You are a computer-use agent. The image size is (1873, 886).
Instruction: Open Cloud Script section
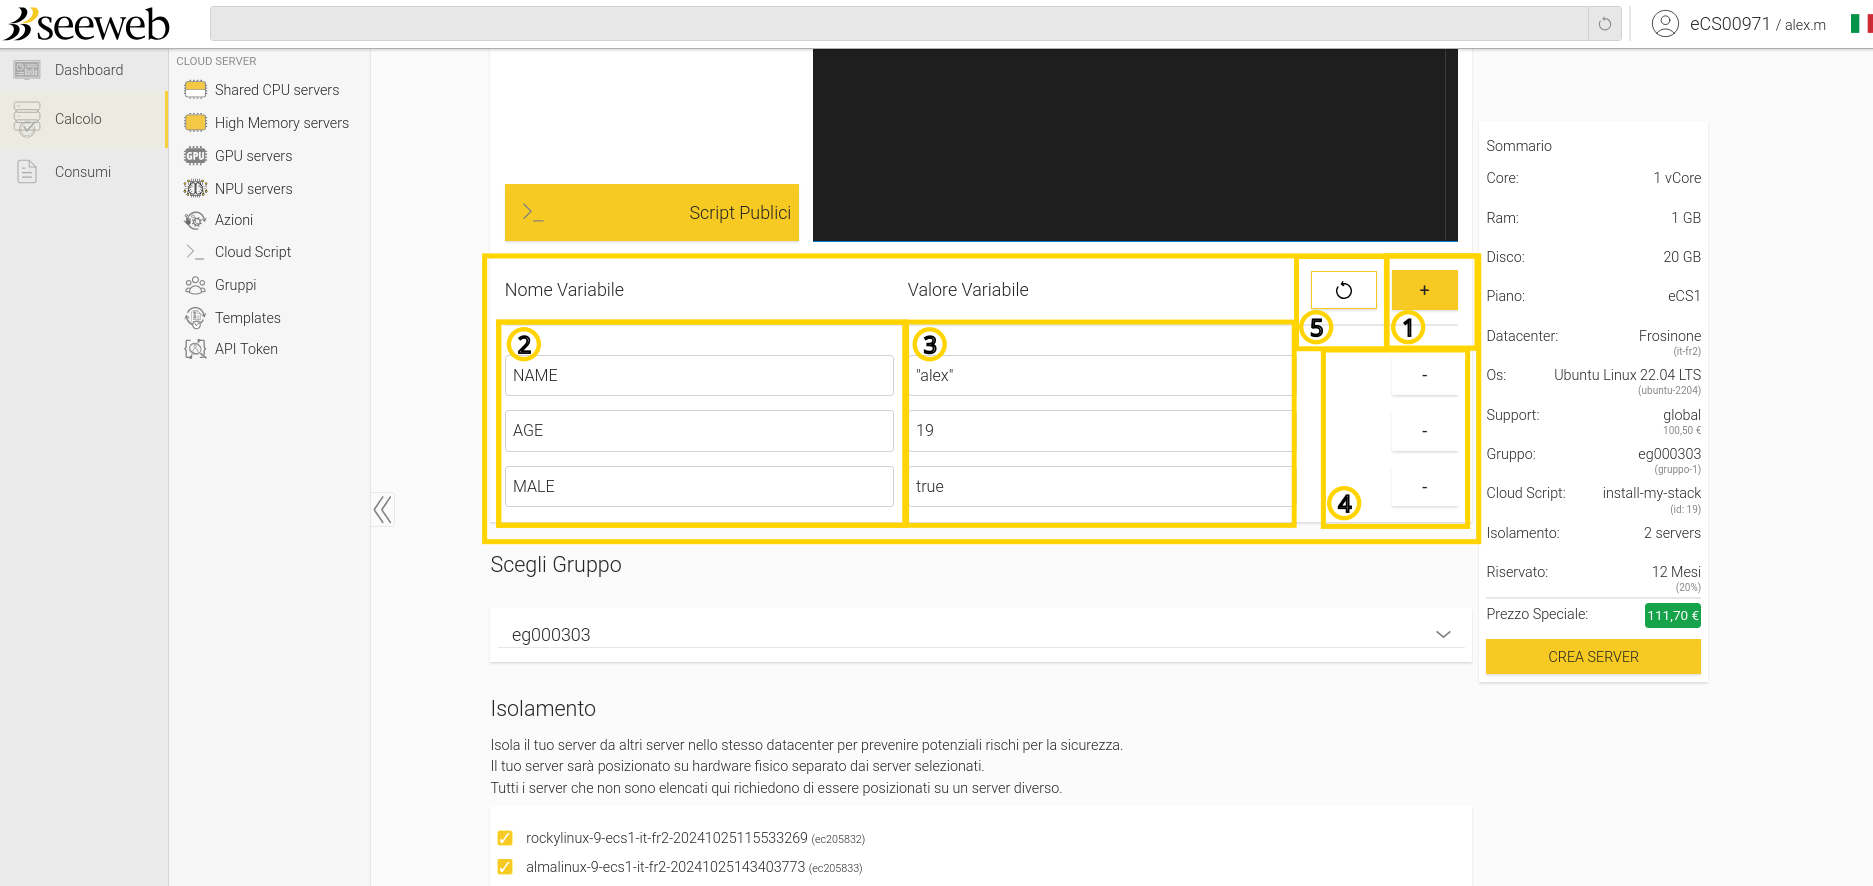pyautogui.click(x=253, y=252)
